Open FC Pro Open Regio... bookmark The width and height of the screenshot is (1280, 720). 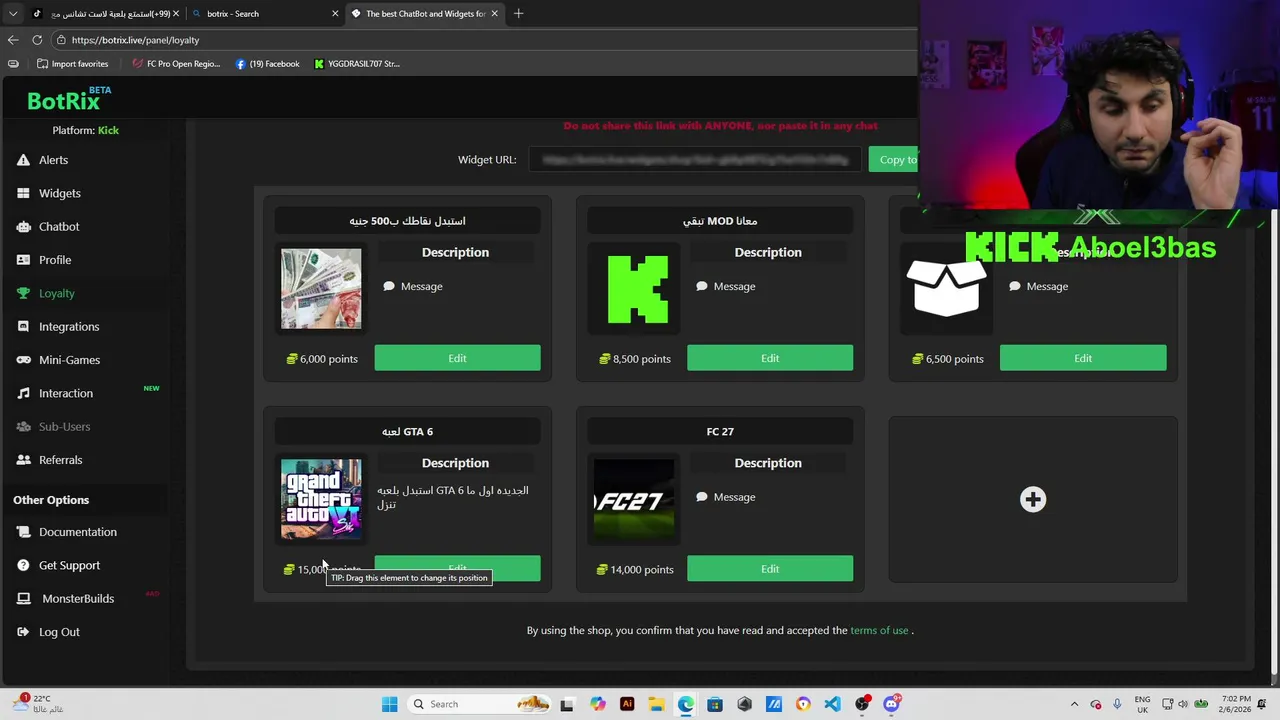176,64
